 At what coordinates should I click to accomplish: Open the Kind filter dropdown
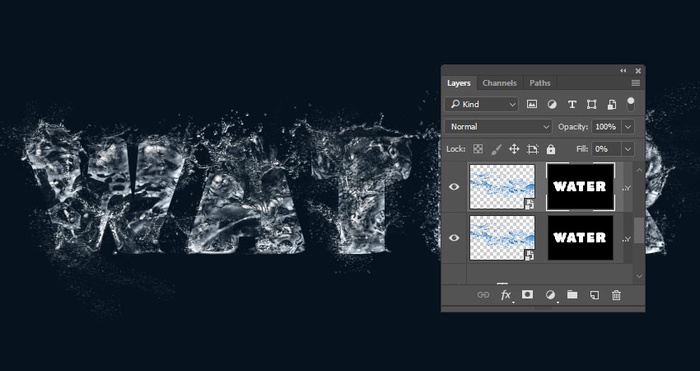pyautogui.click(x=482, y=104)
